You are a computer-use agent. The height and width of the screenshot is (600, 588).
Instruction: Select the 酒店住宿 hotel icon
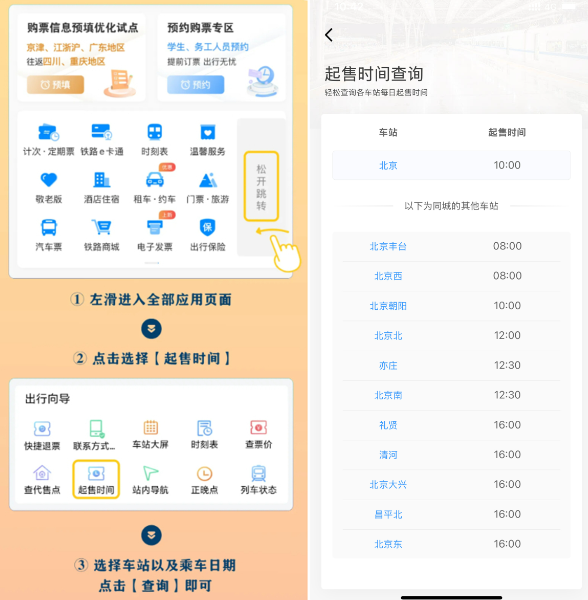pyautogui.click(x=101, y=180)
